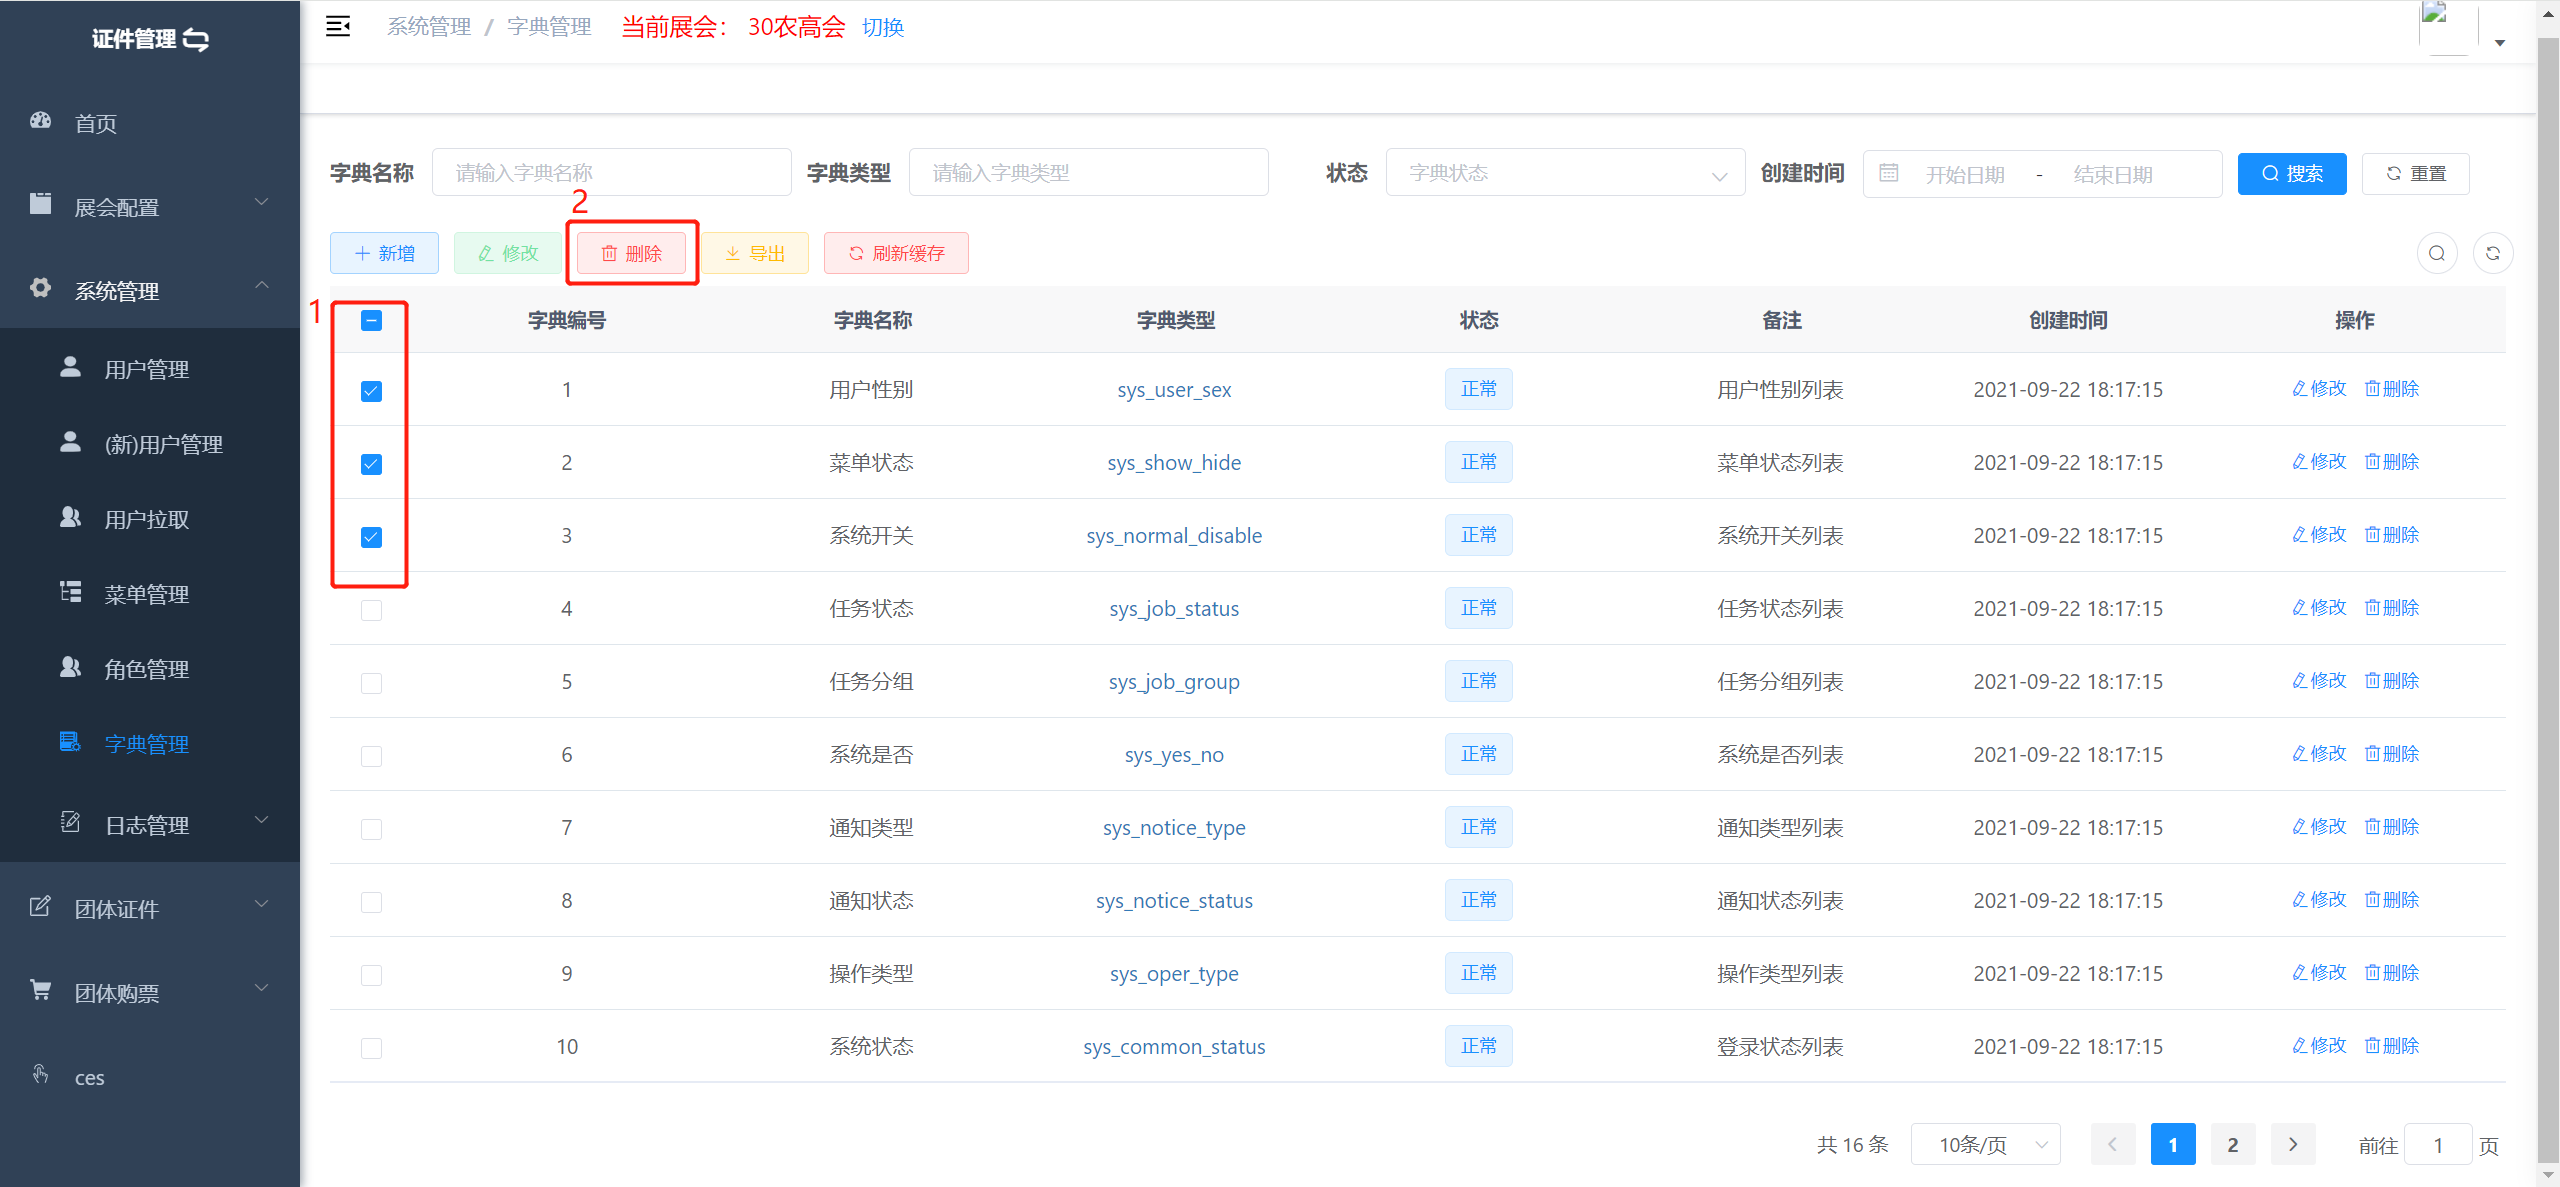
Task: Click the red 删除 toolbar button
Action: [631, 253]
